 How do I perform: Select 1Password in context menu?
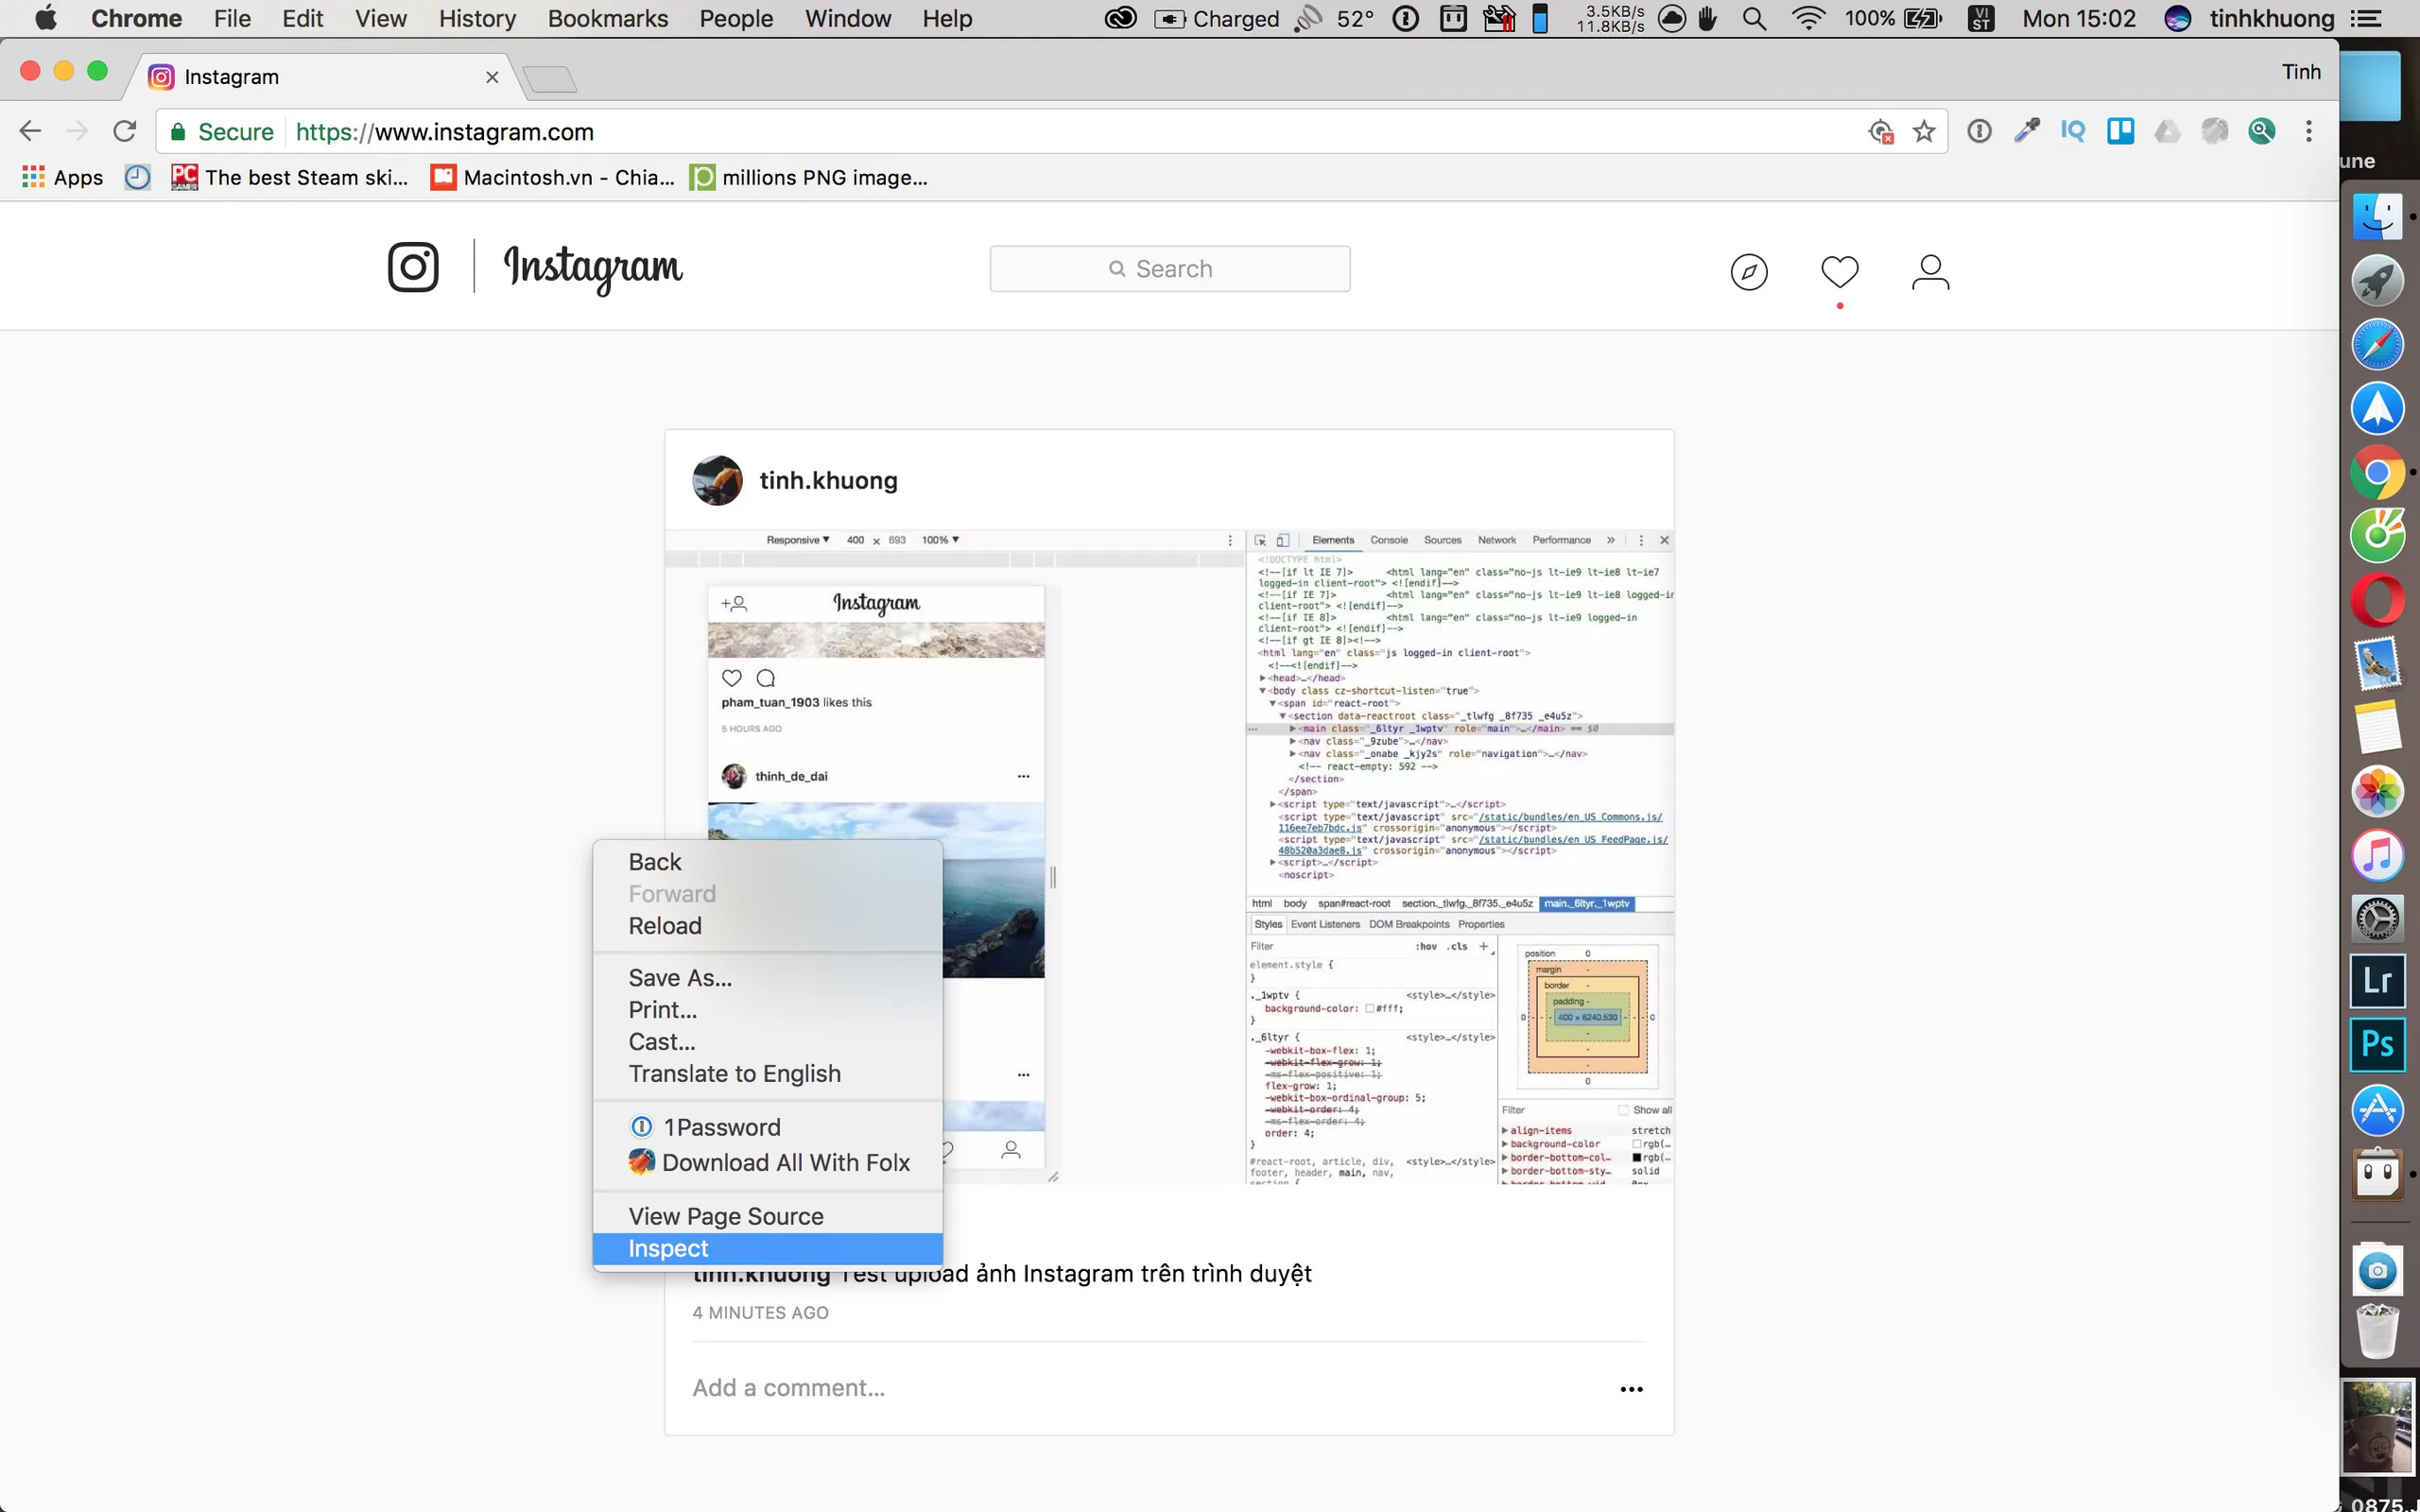(768, 1127)
